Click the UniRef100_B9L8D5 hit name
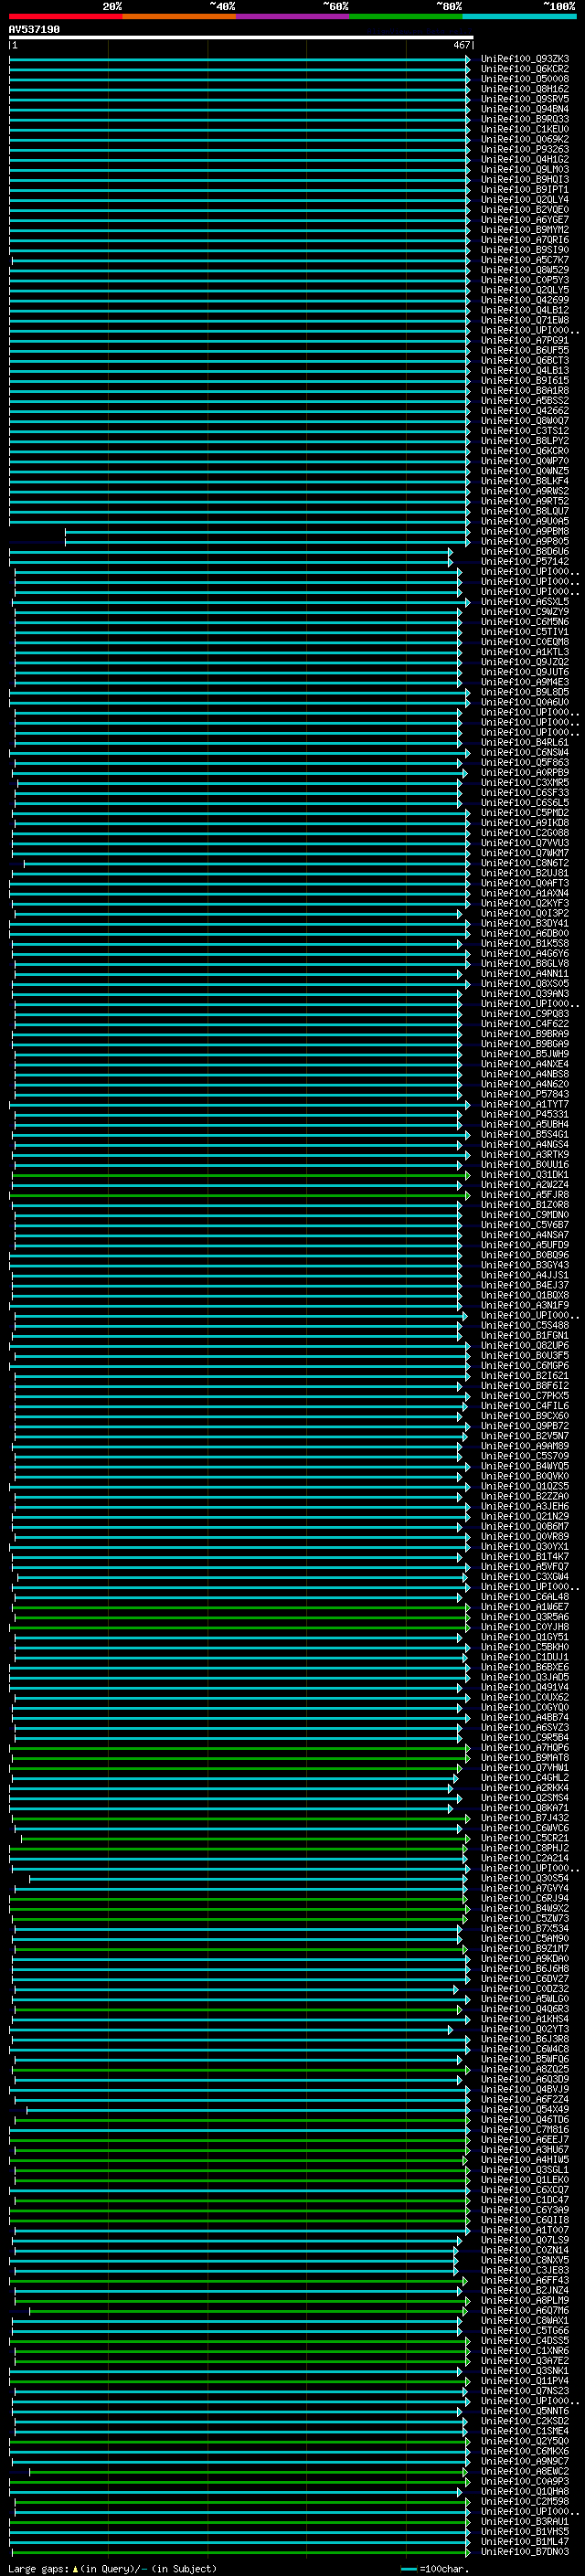Screen dimensions: 585x2576 tap(525, 692)
